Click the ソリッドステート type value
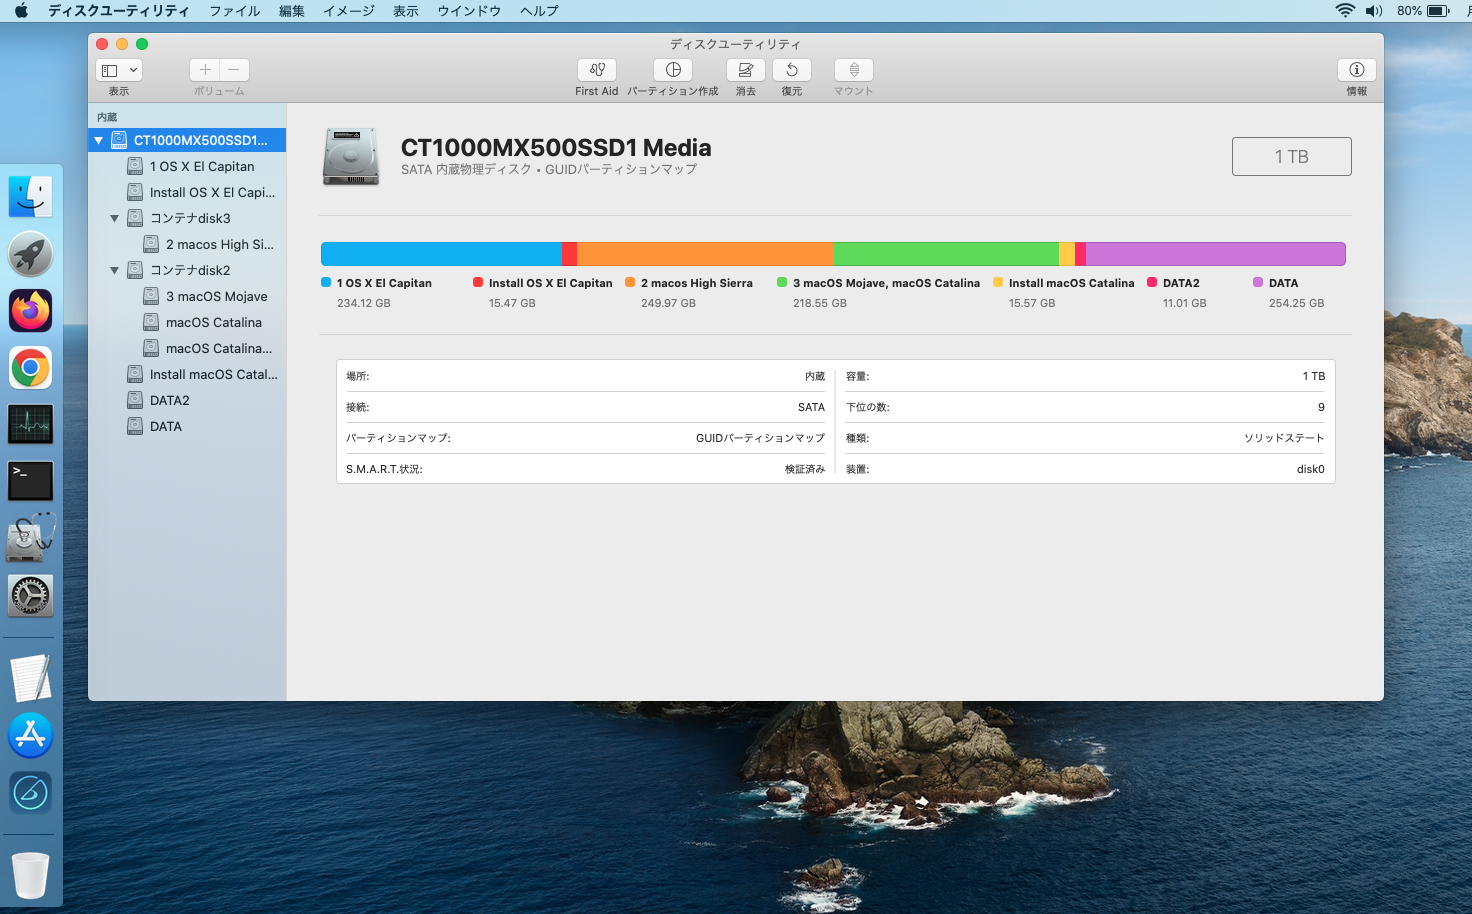This screenshot has height=914, width=1472. pyautogui.click(x=1284, y=438)
